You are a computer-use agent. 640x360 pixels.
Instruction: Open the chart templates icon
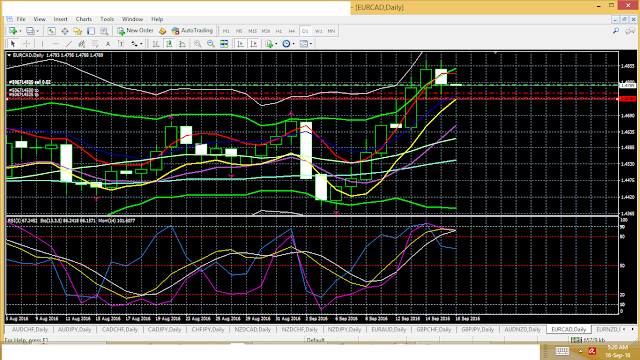point(304,44)
